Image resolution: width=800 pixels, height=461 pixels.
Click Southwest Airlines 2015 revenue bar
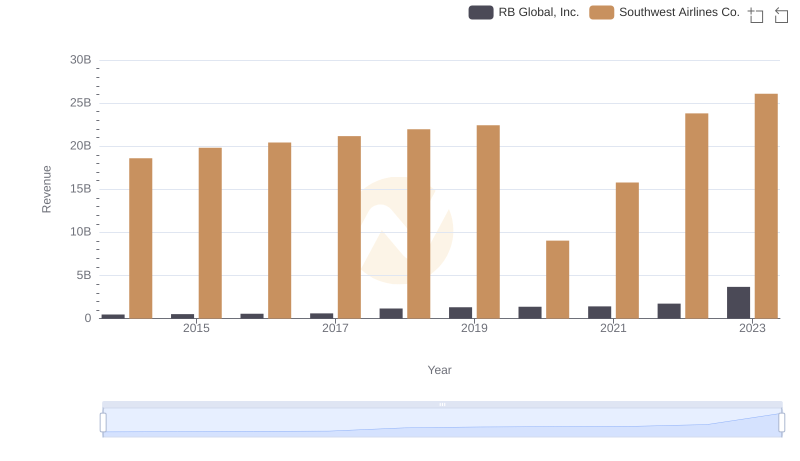210,233
